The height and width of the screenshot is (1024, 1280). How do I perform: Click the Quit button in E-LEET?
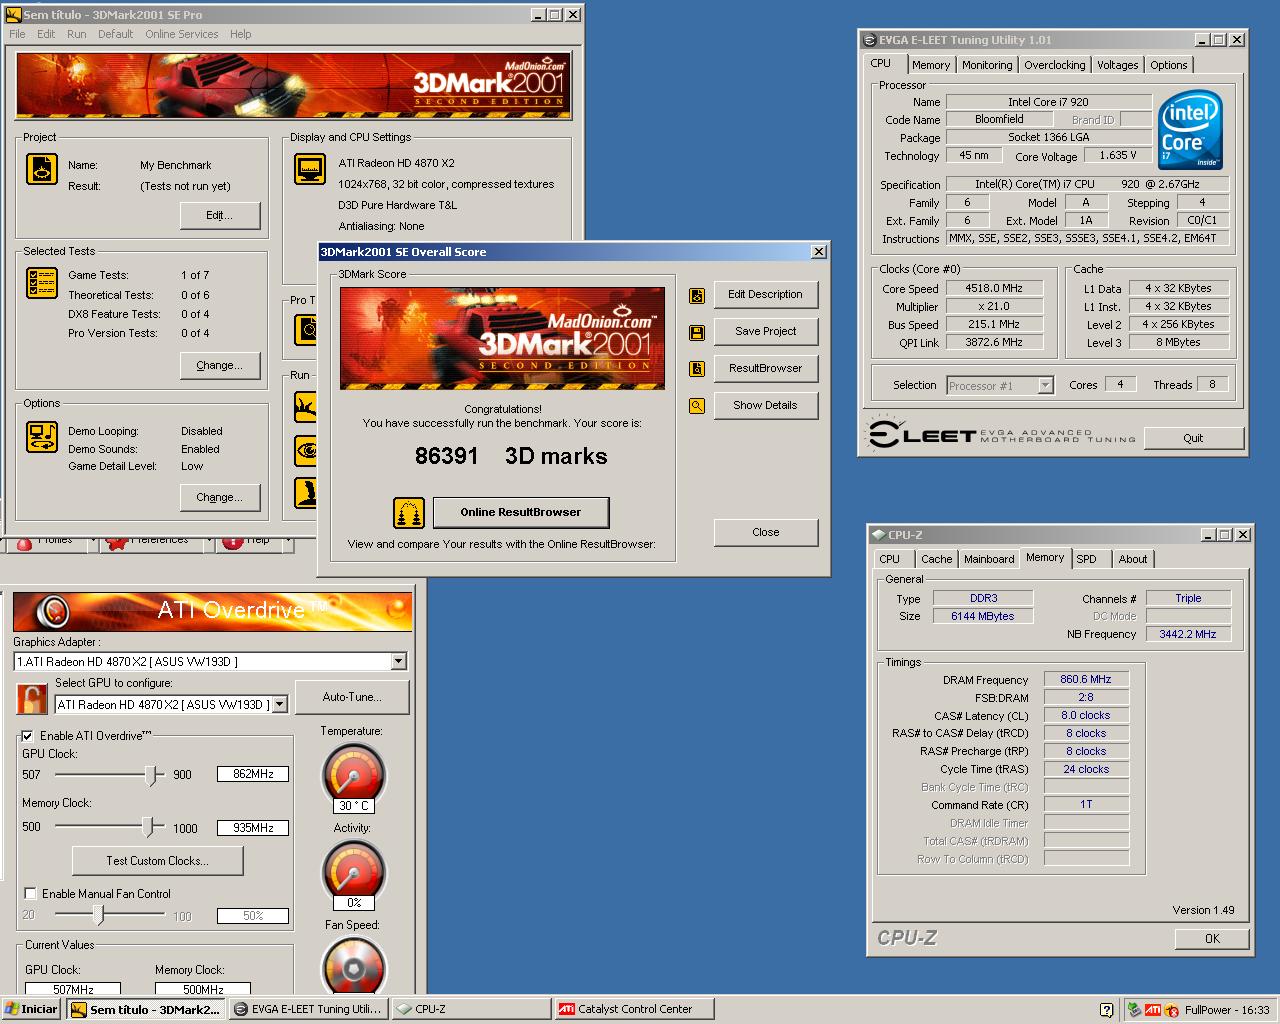point(1193,438)
